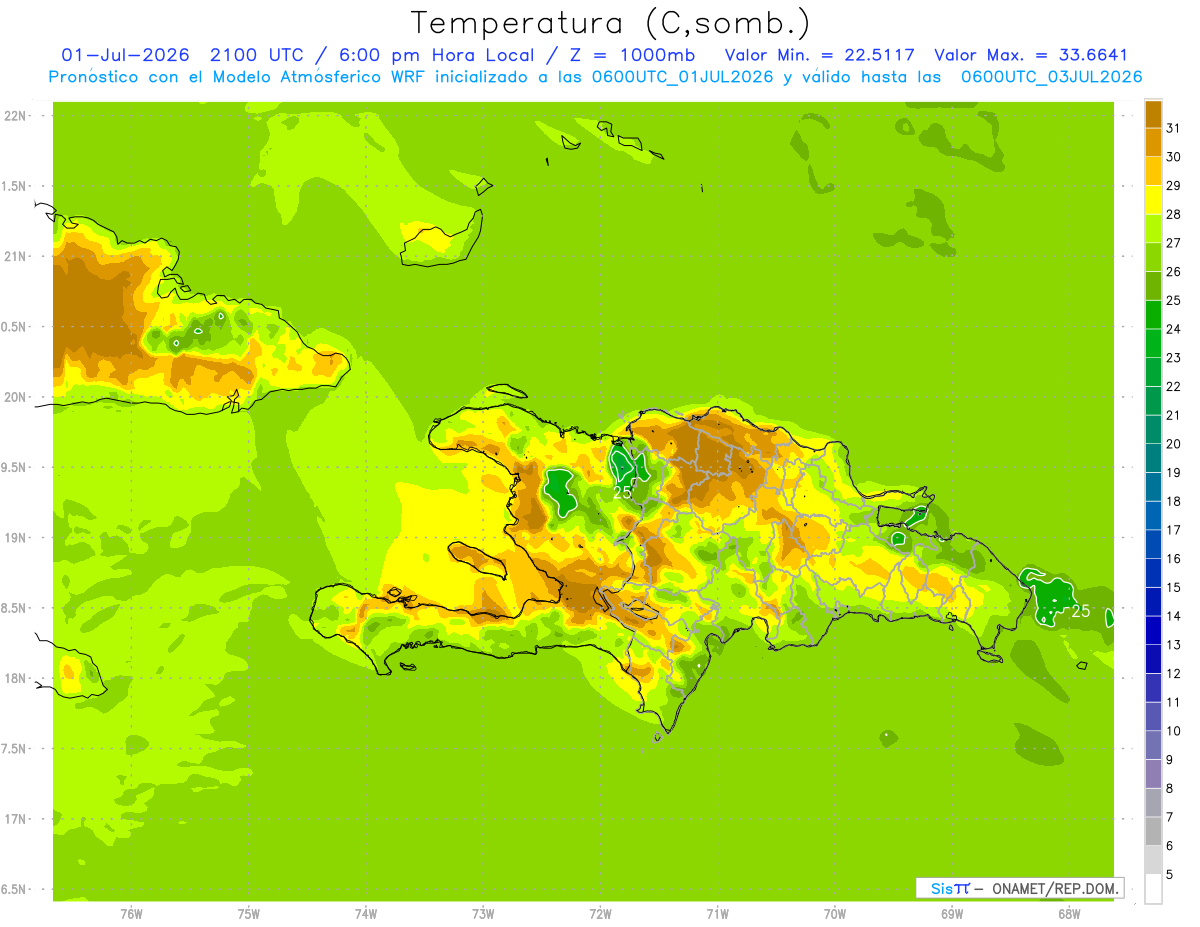The height and width of the screenshot is (927, 1200).
Task: Click the 'Temperatura (C,somb.)' map title
Action: [x=611, y=23]
